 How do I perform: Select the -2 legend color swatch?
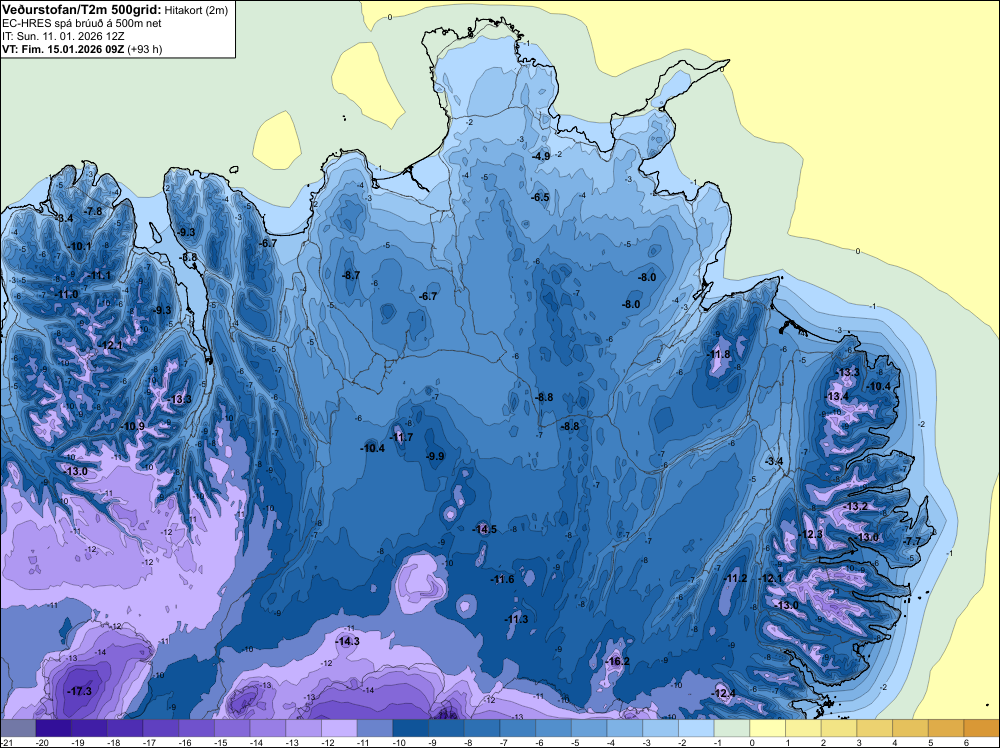point(696,728)
